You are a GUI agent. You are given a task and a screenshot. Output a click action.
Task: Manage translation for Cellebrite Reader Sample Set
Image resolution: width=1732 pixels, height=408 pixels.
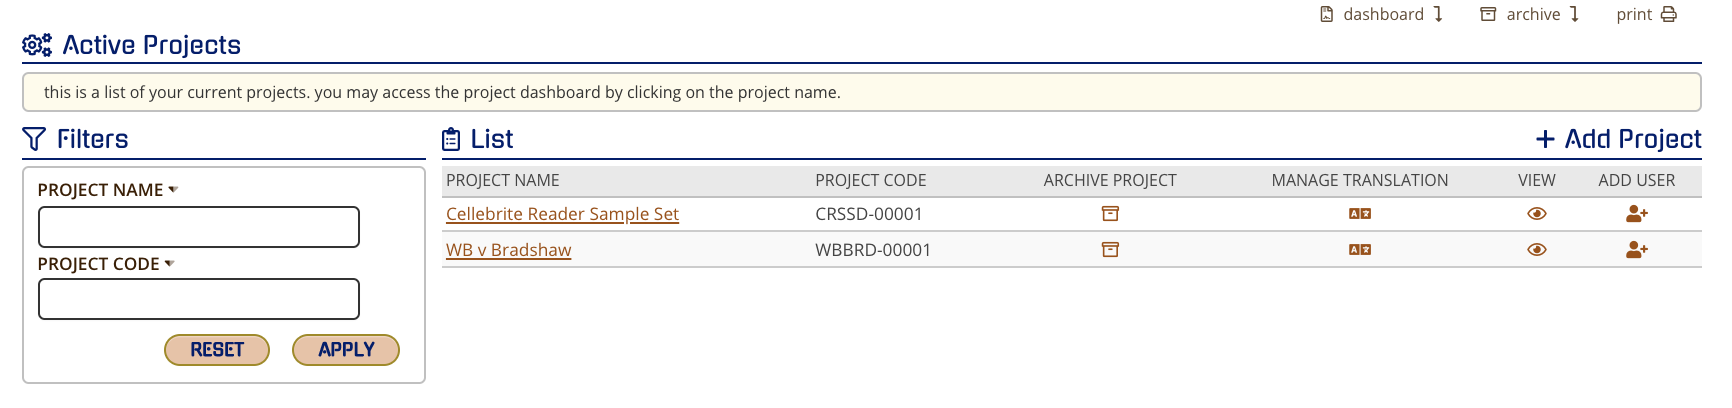[x=1359, y=214]
